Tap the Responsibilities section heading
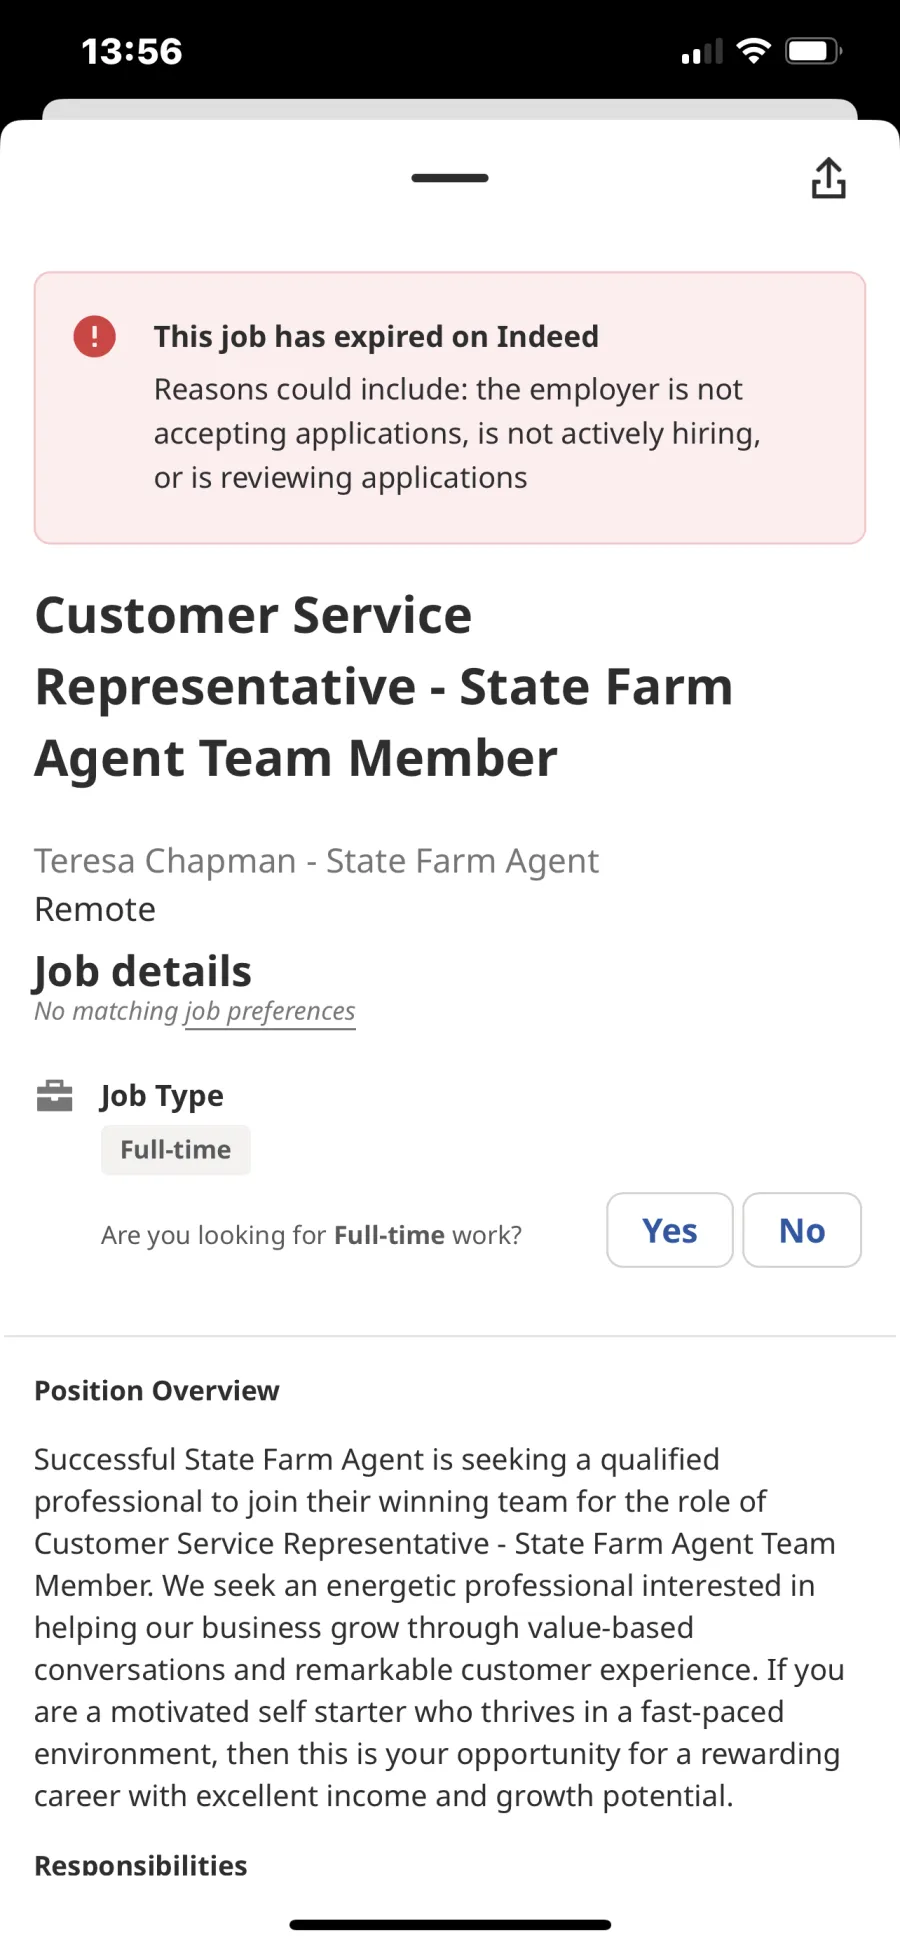Viewport: 900px width, 1947px height. (141, 1865)
